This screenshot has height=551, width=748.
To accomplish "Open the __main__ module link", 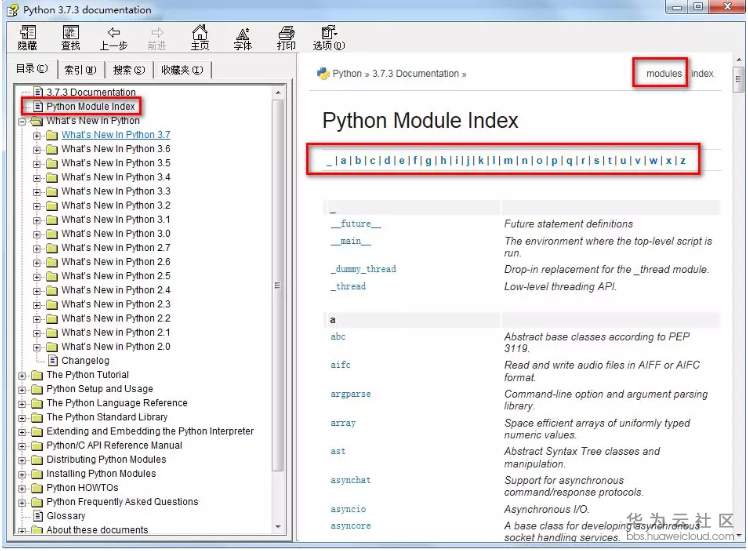I will (351, 241).
